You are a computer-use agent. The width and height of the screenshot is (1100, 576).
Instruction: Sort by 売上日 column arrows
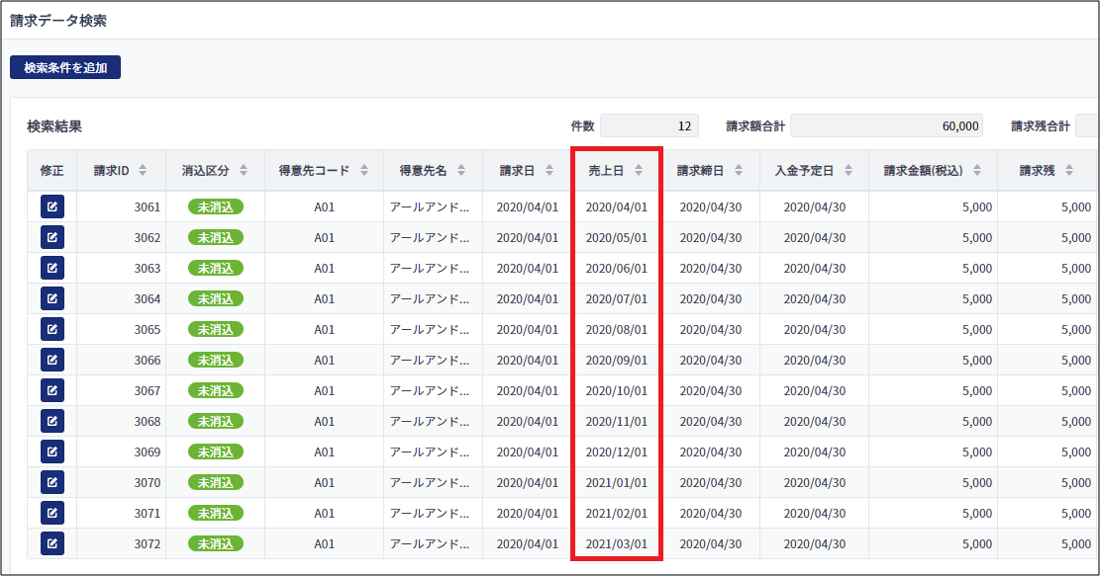638,170
